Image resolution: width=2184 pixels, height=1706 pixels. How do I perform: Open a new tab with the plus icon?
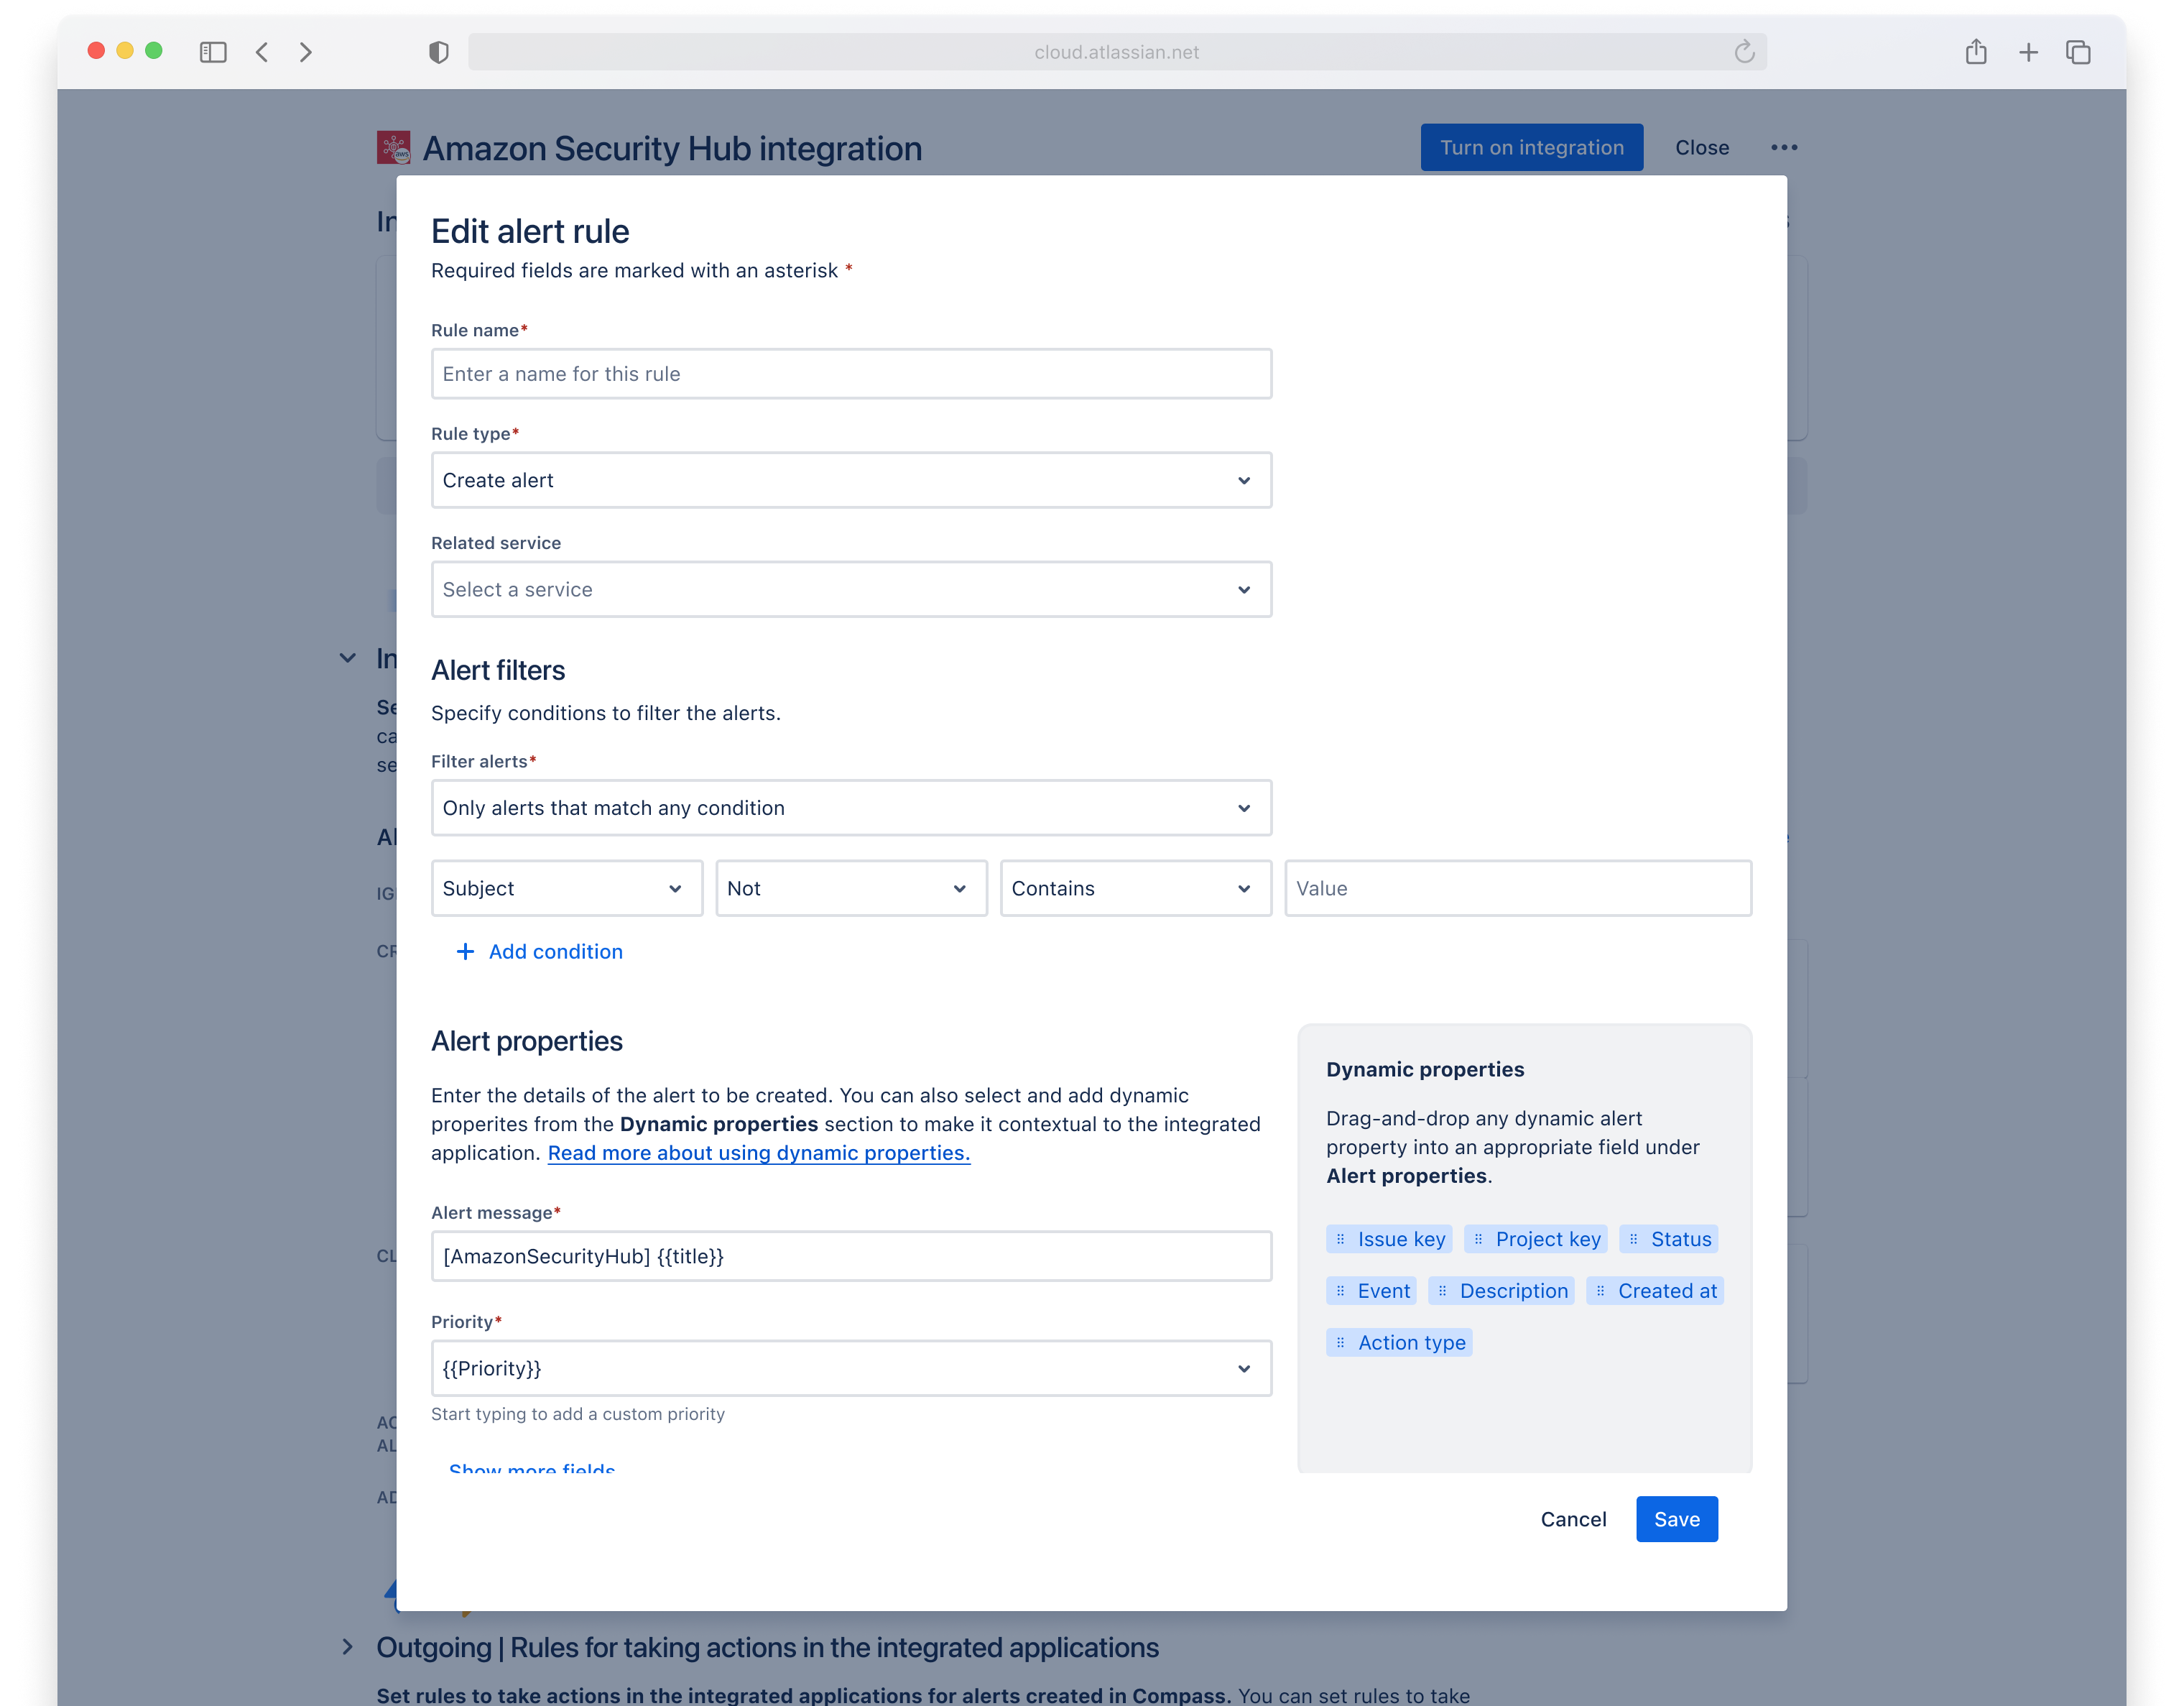tap(2028, 52)
